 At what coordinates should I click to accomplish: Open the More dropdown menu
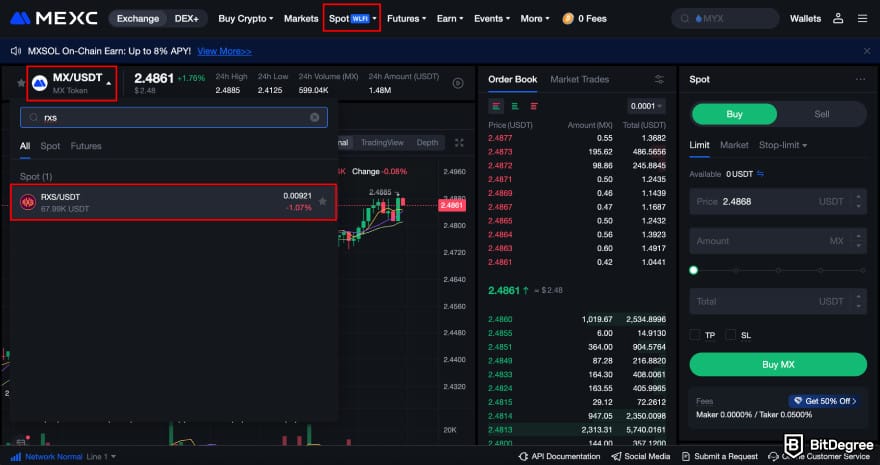pos(535,19)
